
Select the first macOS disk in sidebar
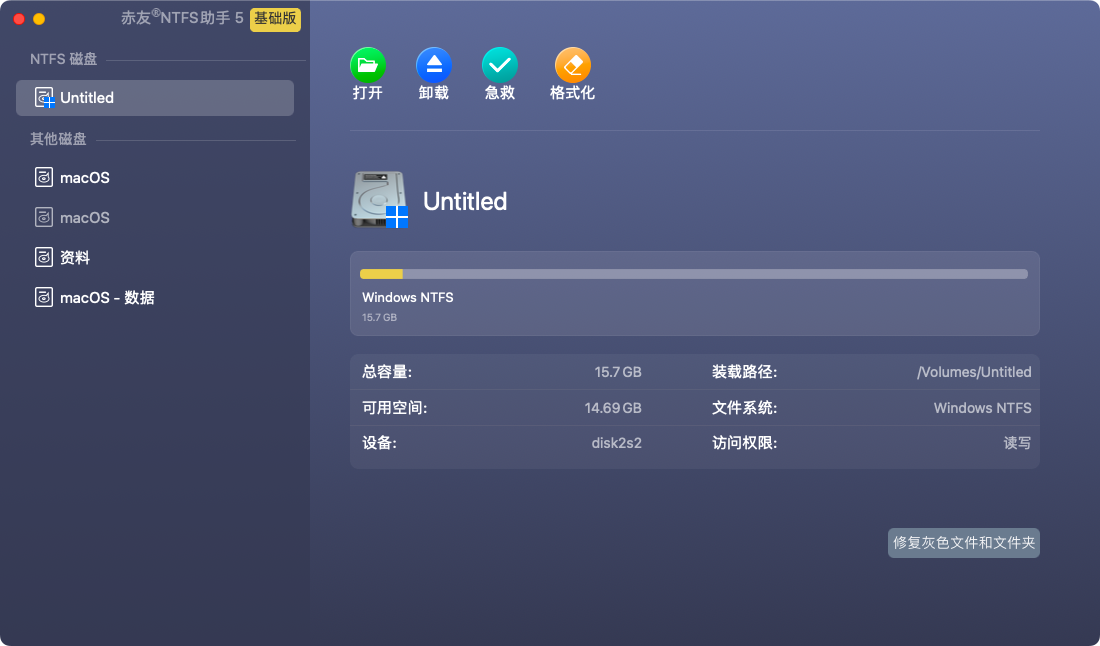click(x=155, y=177)
